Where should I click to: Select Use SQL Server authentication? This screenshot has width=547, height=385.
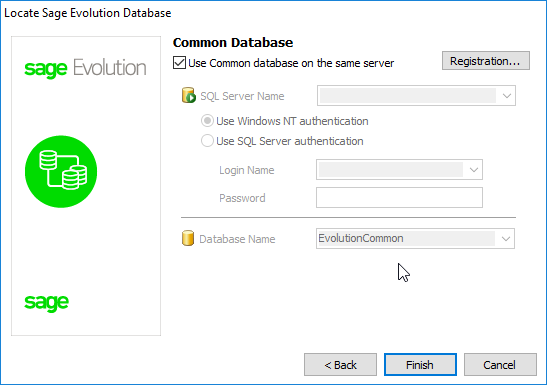pos(207,141)
